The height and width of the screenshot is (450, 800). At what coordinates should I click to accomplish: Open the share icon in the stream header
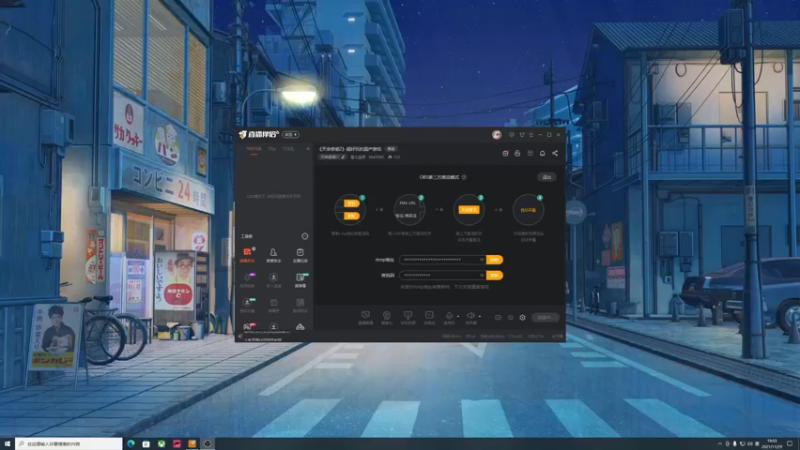555,153
